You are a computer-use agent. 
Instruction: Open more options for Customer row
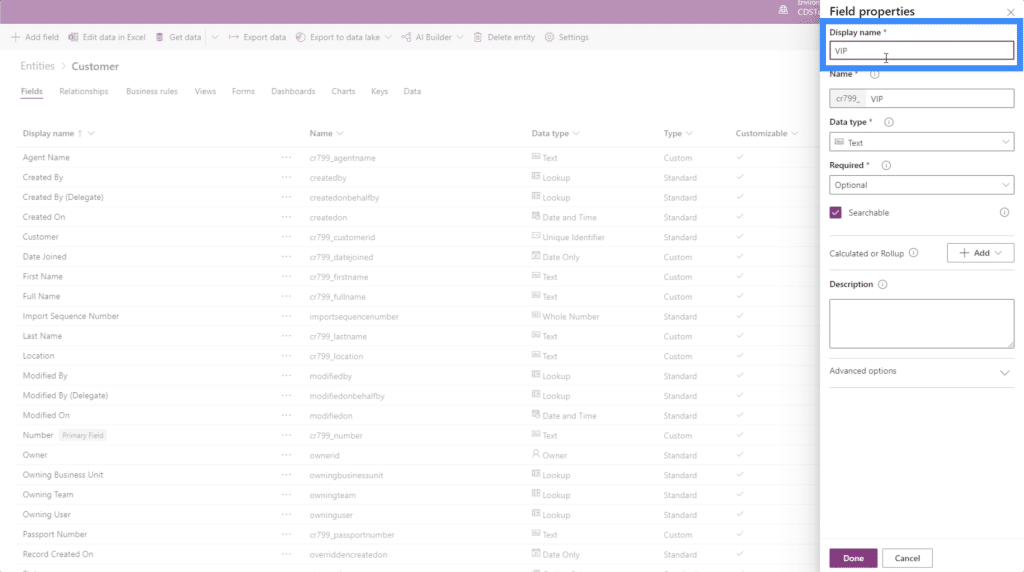286,236
